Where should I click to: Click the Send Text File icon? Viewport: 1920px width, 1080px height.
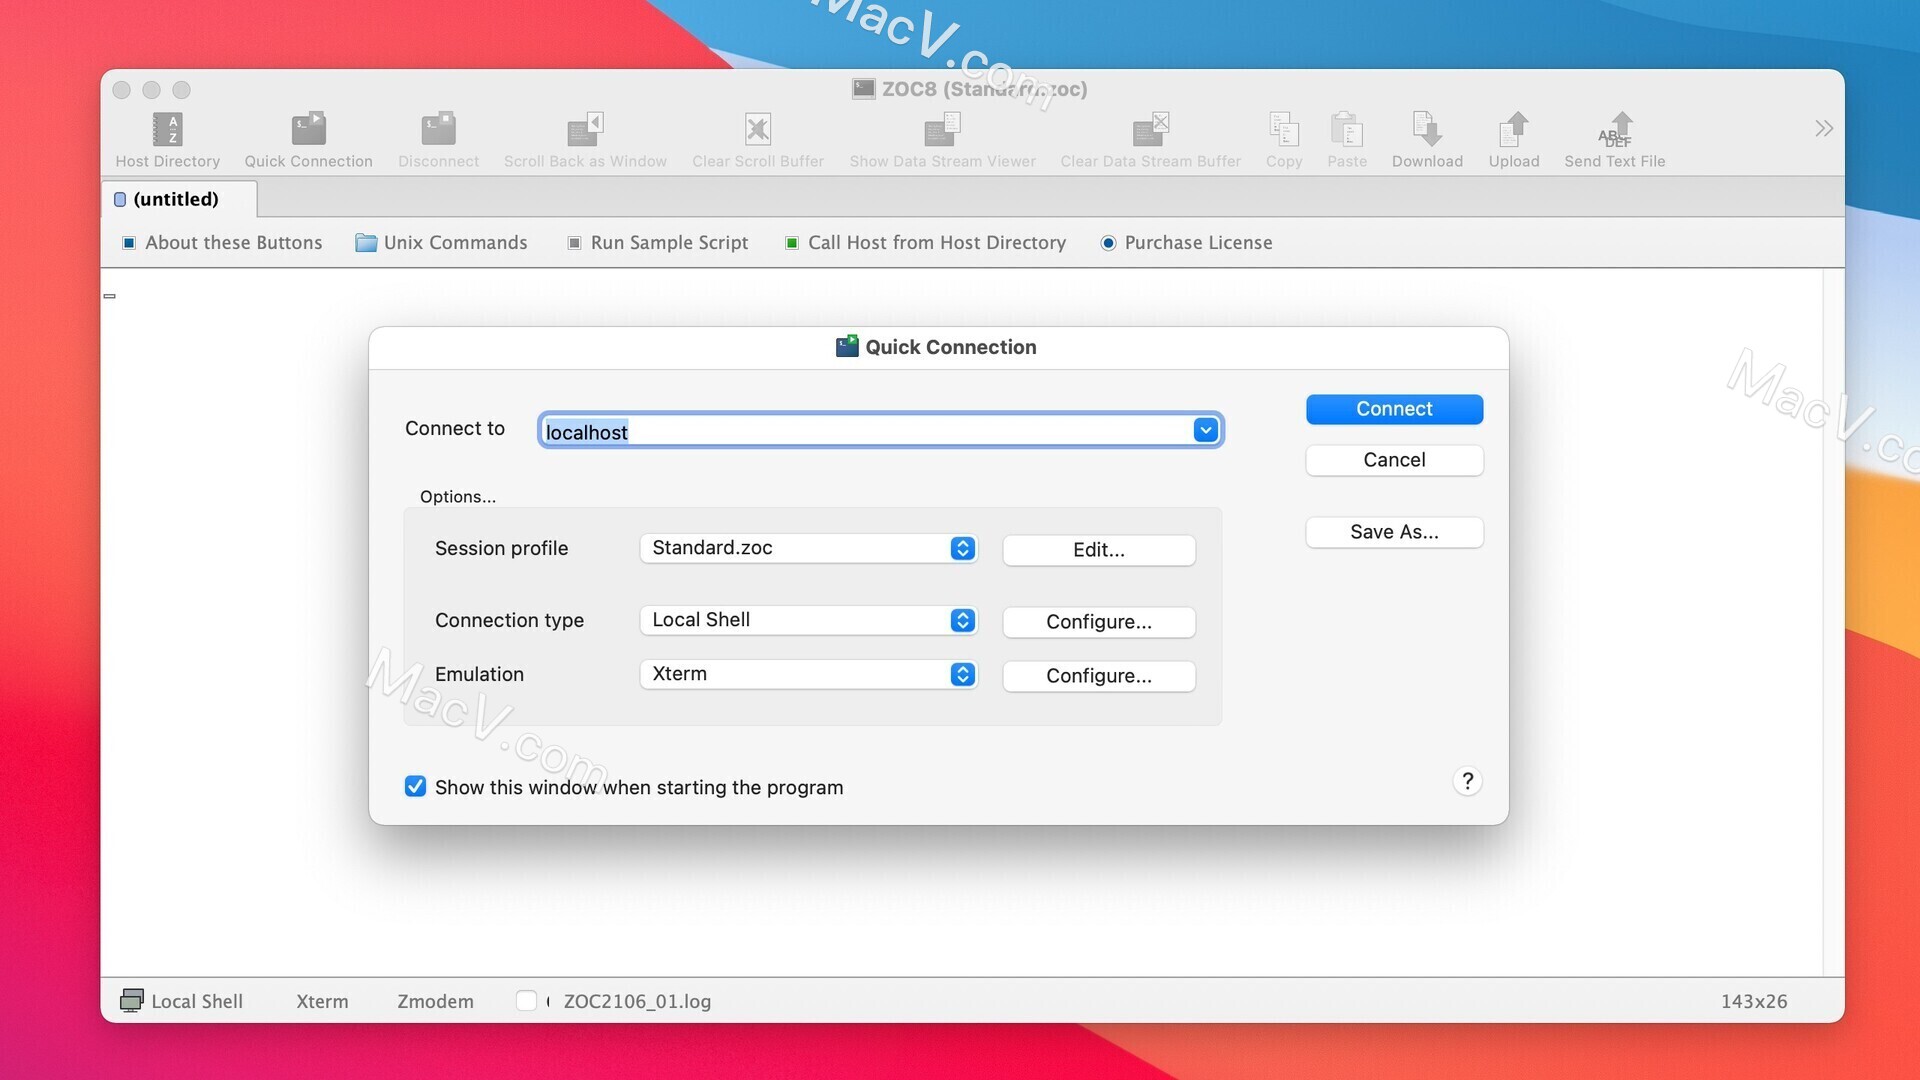point(1615,129)
